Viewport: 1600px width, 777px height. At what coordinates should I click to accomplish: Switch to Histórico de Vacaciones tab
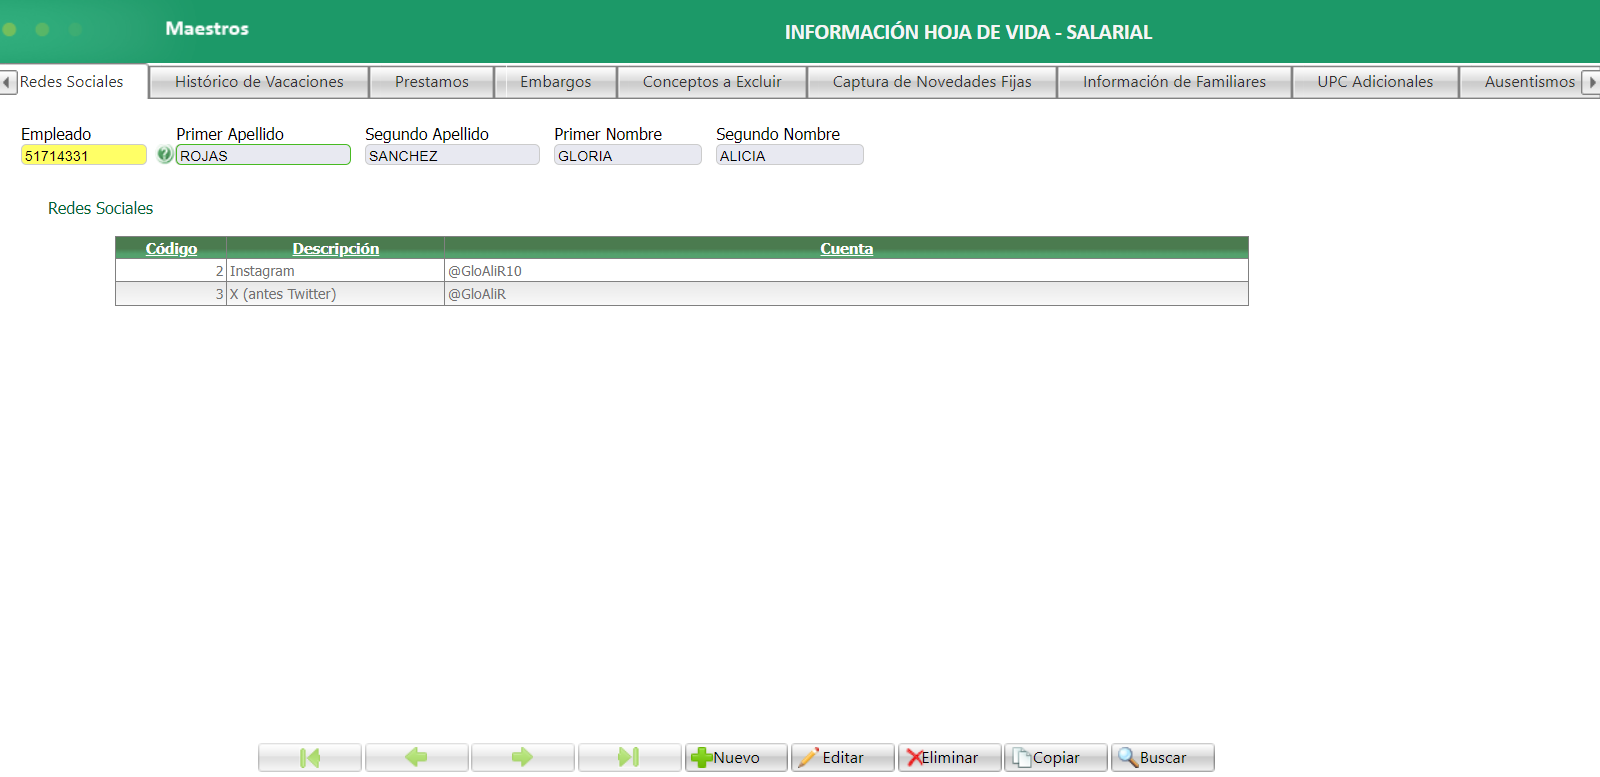click(259, 82)
